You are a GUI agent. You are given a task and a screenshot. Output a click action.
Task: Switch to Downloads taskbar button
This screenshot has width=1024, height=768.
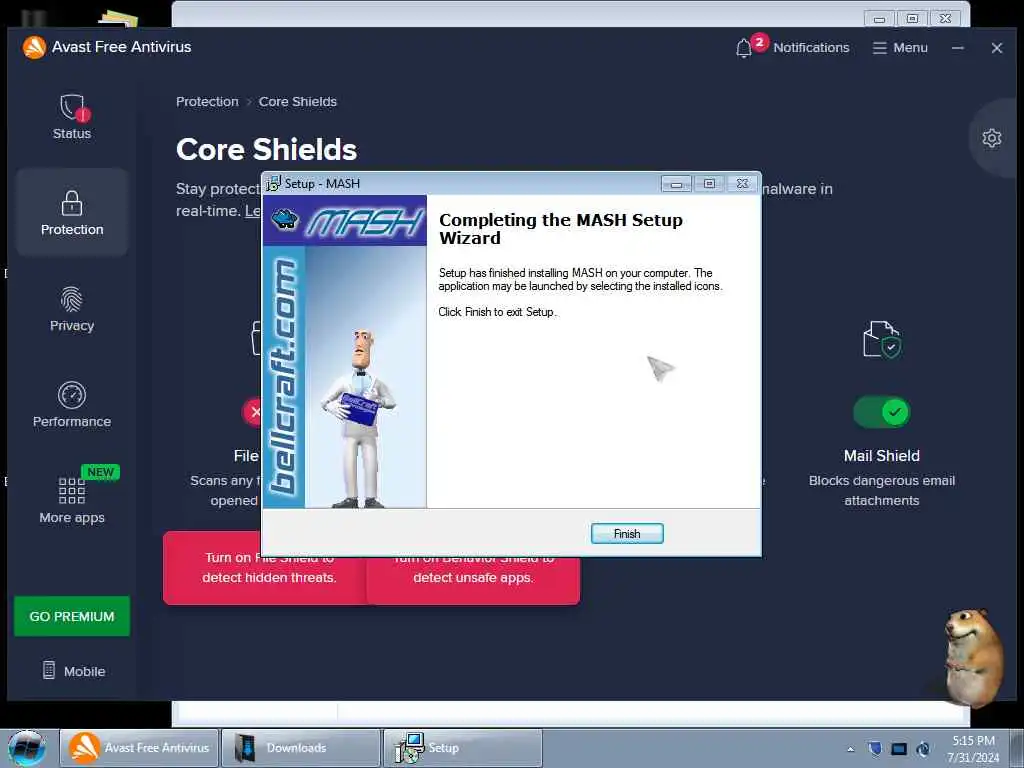coord(300,748)
